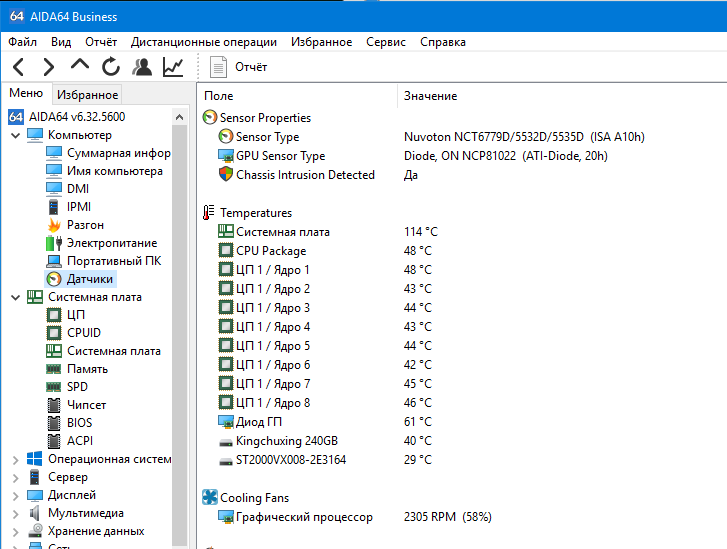Viewport: 727px width, 549px height.
Task: Collapse the Системная плата tree node
Action: tap(16, 297)
